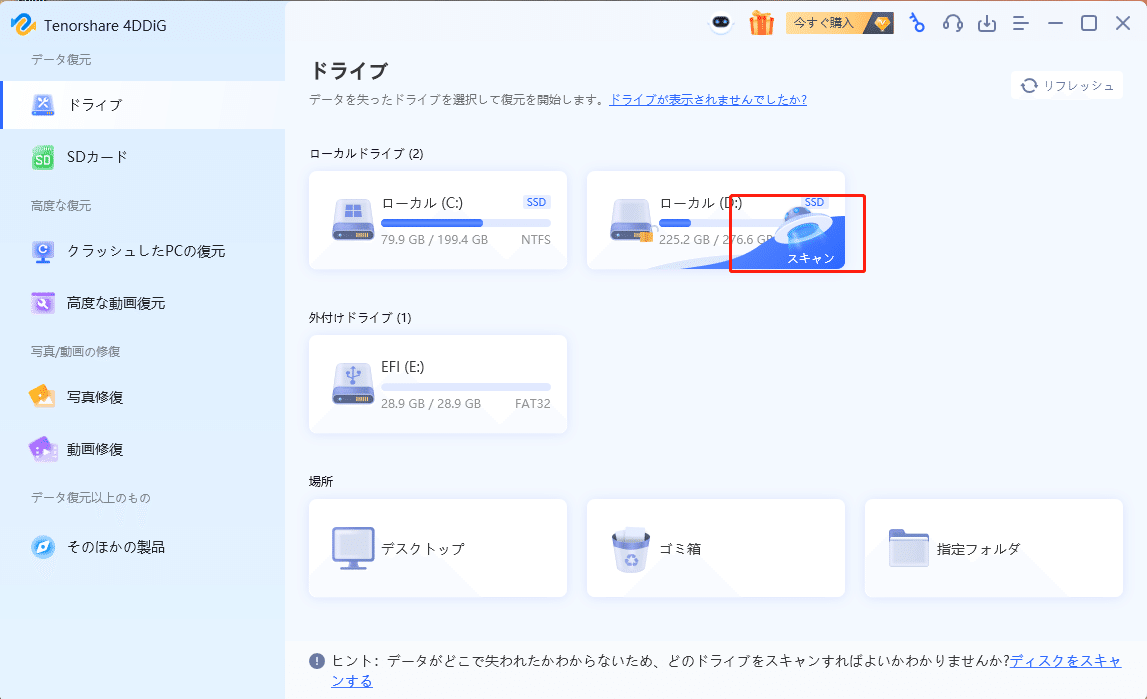Close the 4DDiG window
This screenshot has height=699, width=1147.
[x=1123, y=23]
